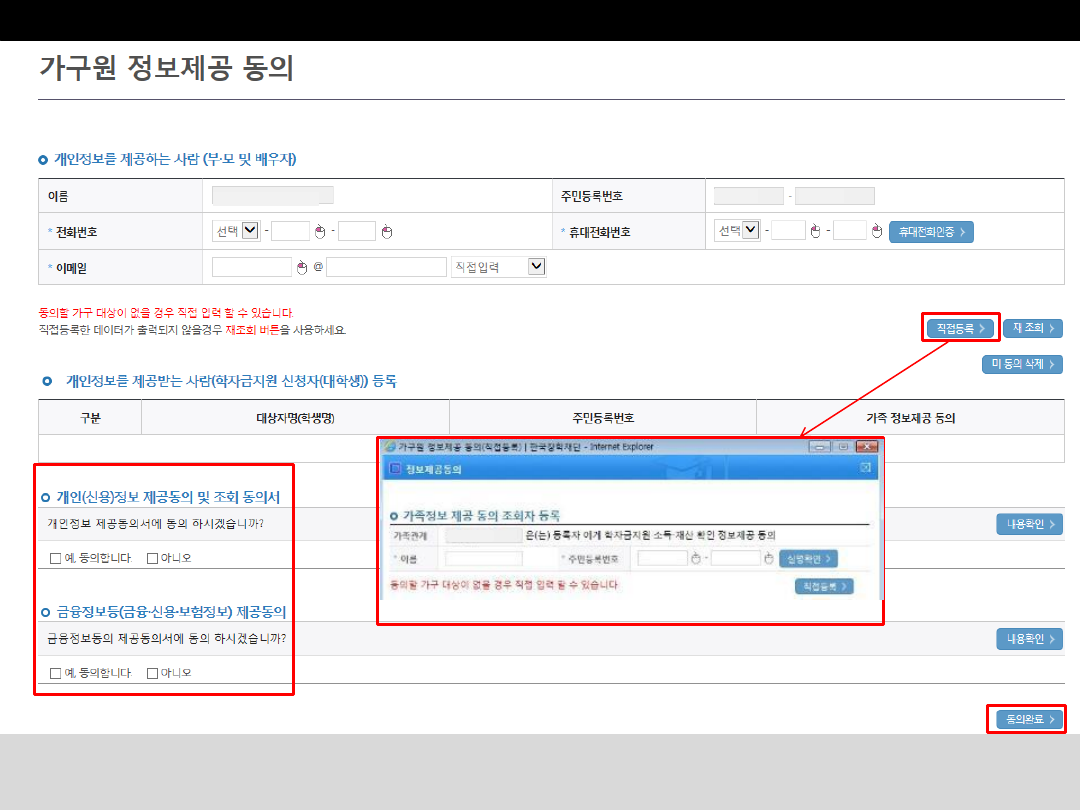Click the mouse icon after the last 전화번호 field
Viewport: 1080px width, 810px height.
coord(387,232)
